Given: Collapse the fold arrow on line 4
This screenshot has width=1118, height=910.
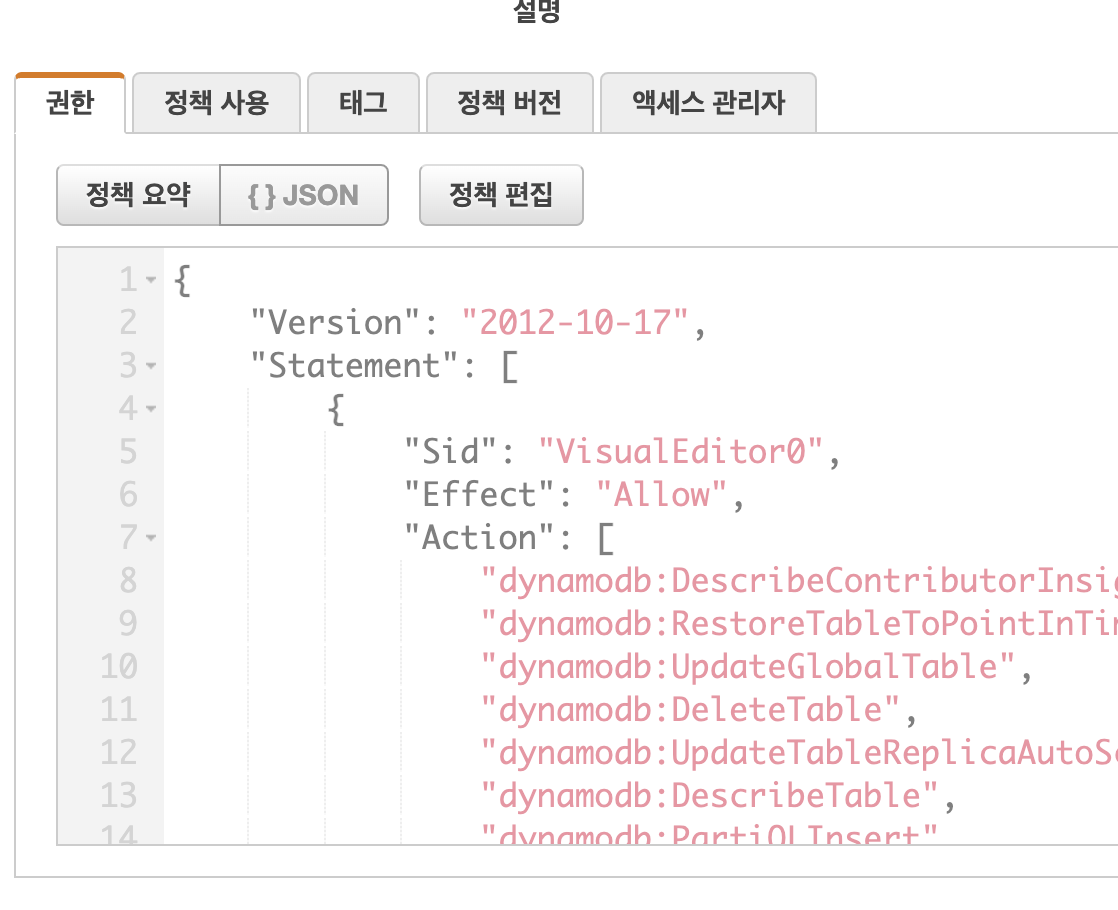Looking at the screenshot, I should coord(151,409).
